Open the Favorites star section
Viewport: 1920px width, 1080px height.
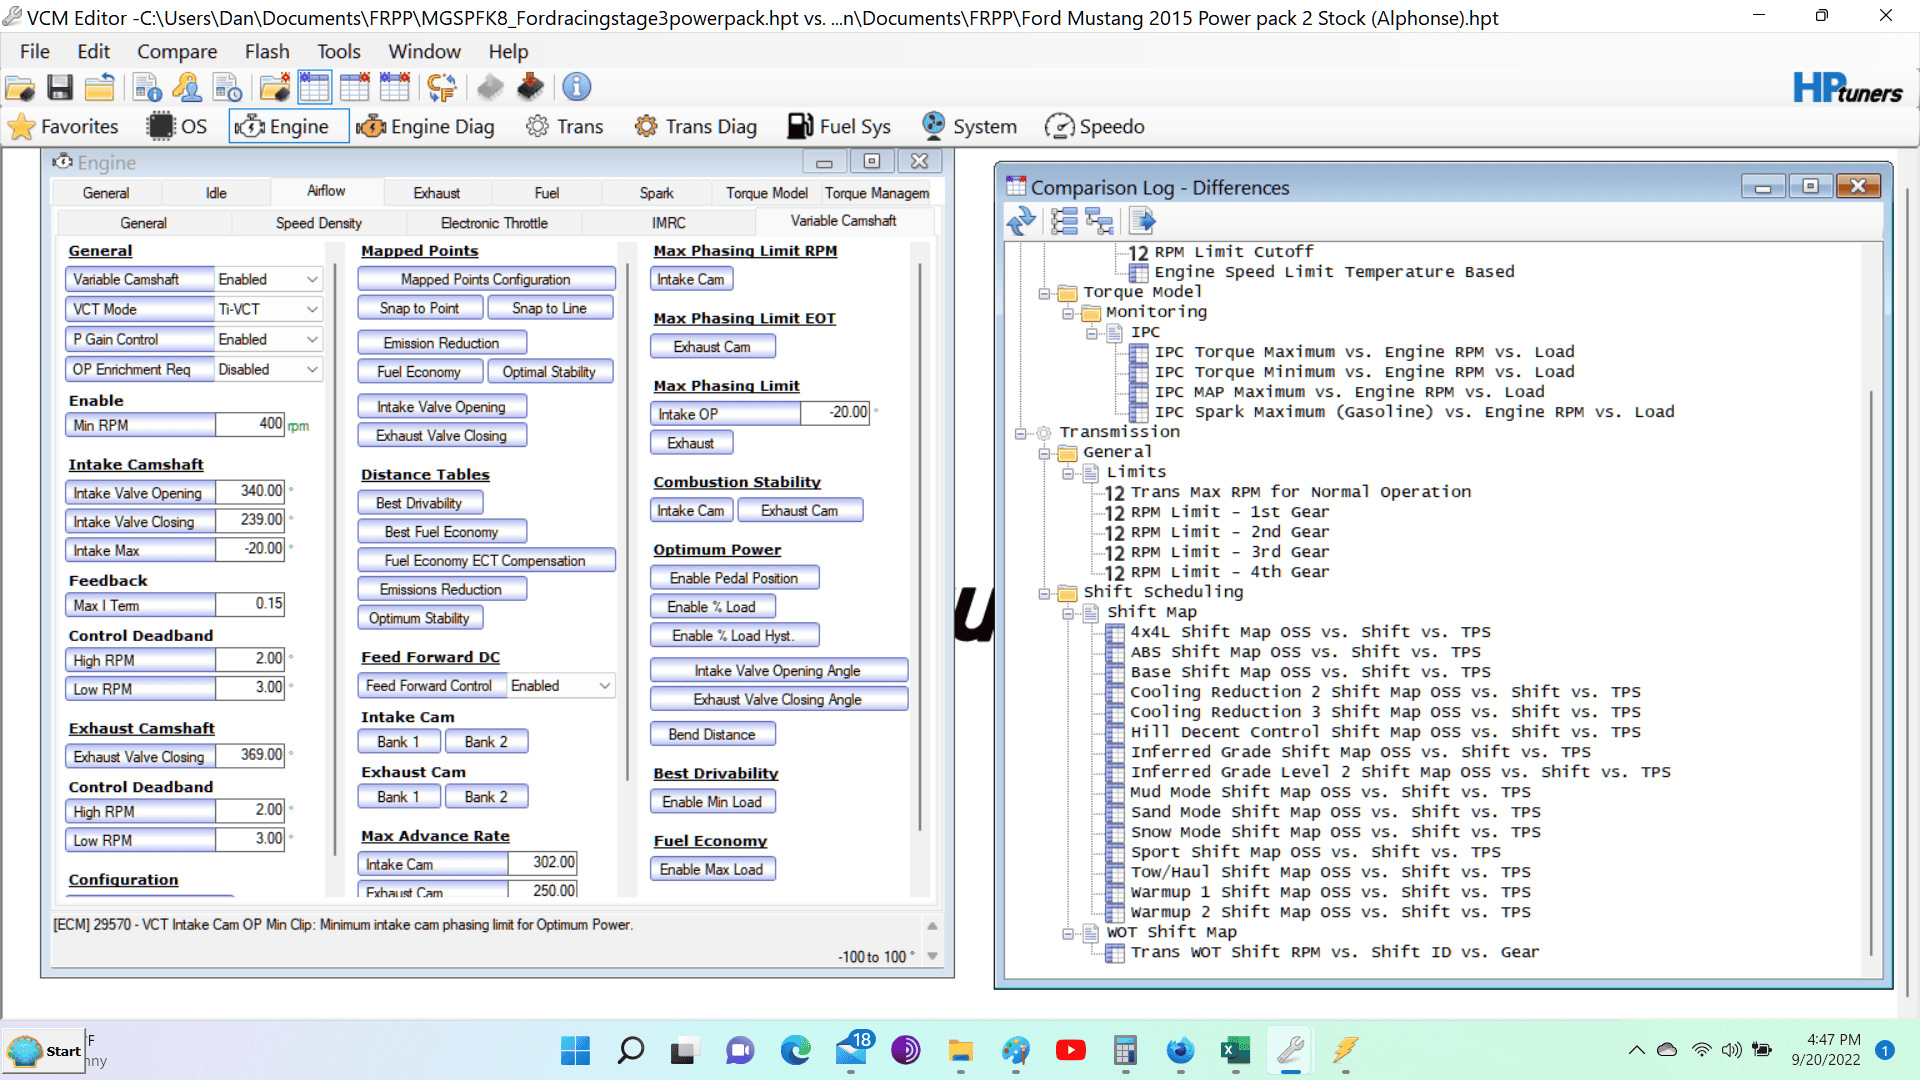point(63,126)
